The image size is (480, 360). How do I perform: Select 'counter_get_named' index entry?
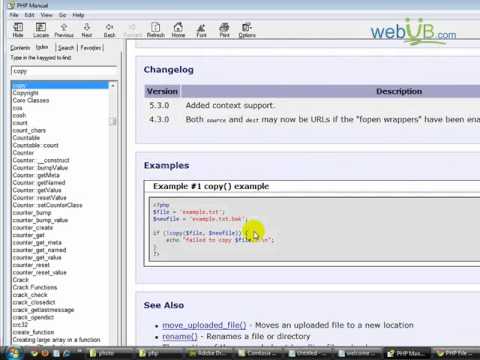tap(39, 250)
